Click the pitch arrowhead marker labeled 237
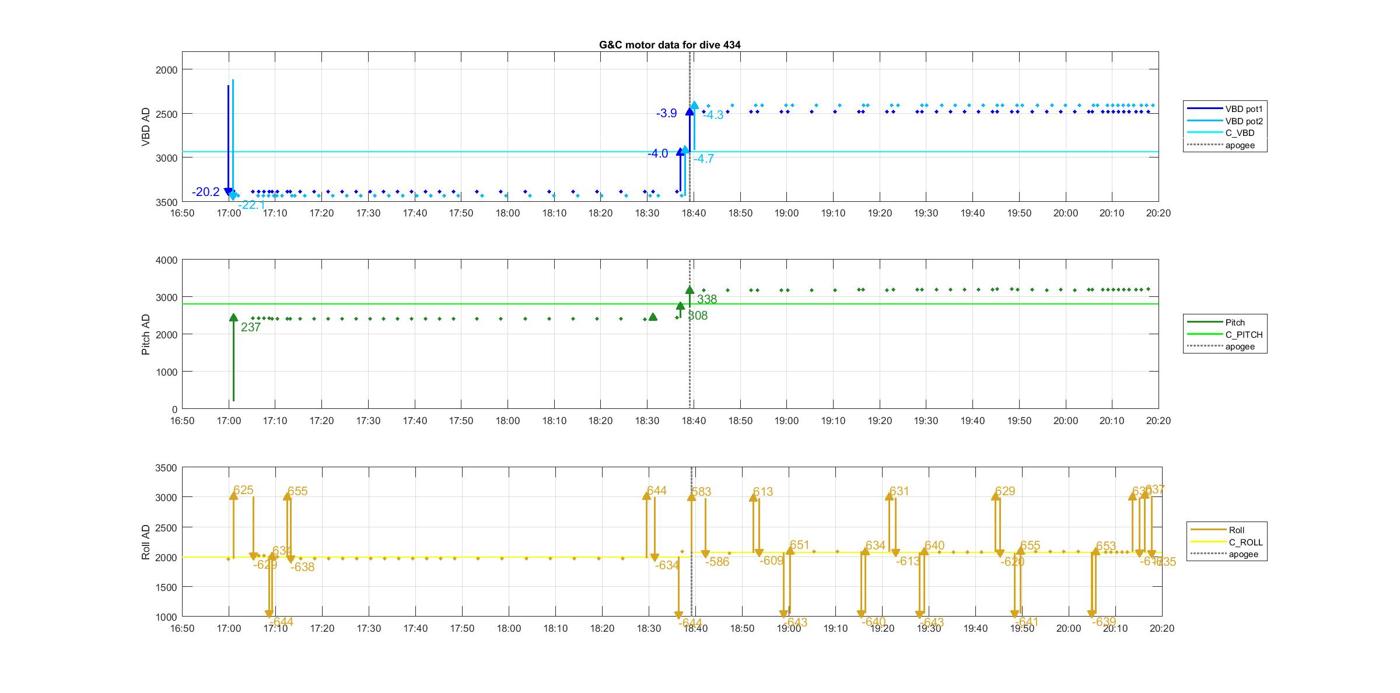Screen dimensions: 1400x693 233,318
